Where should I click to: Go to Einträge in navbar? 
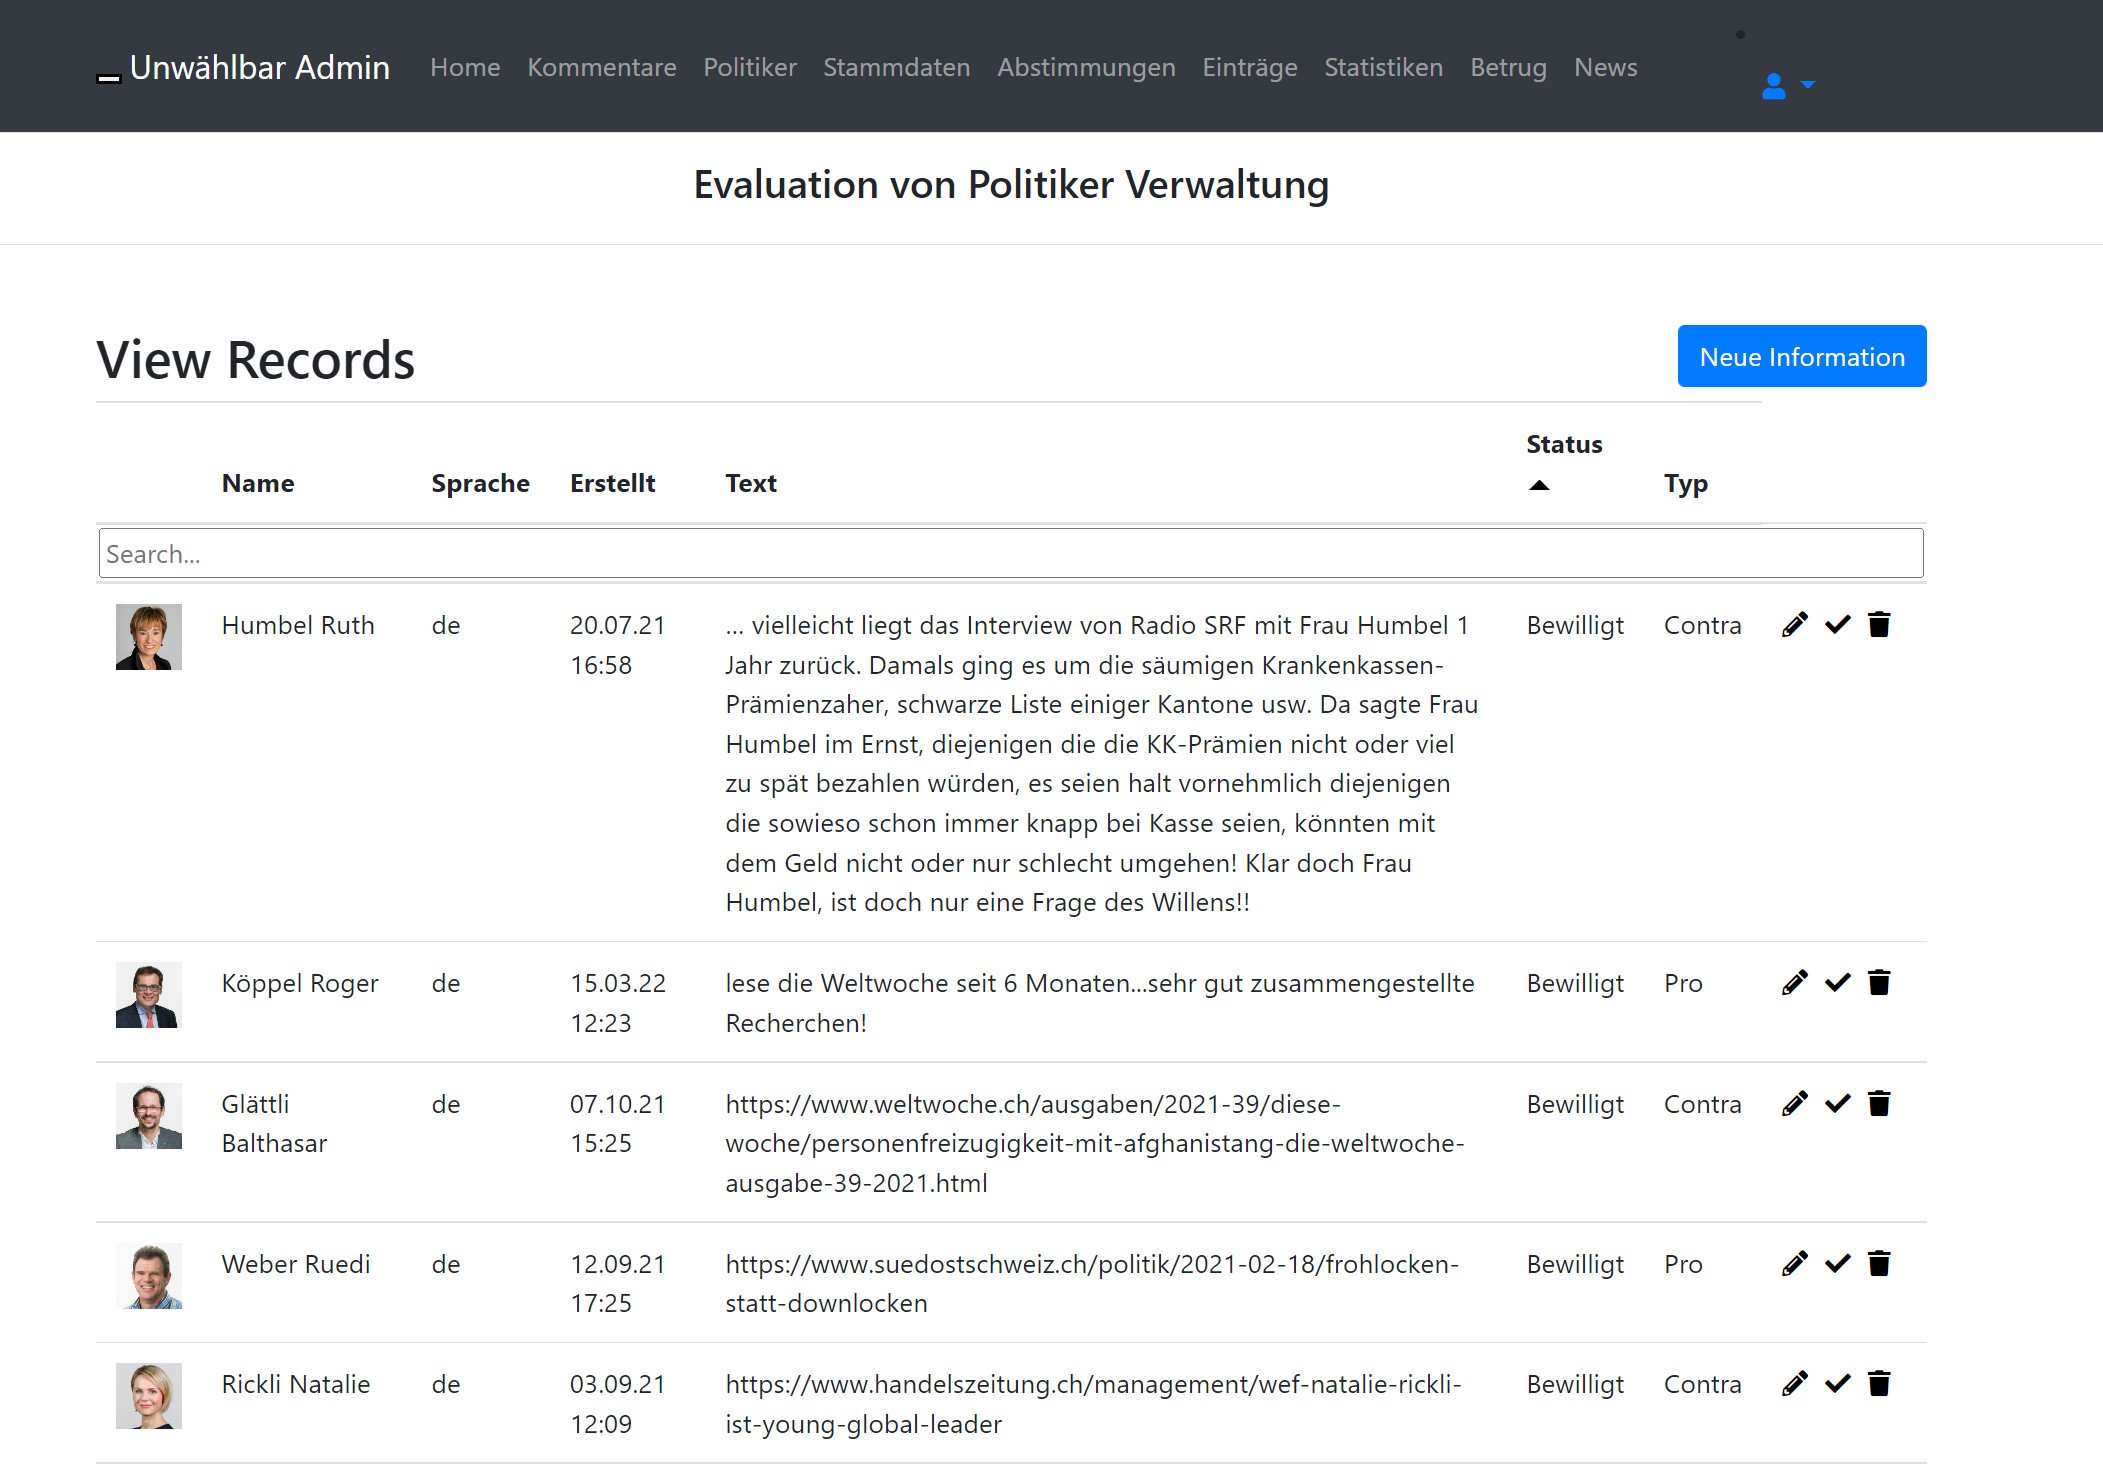coord(1250,67)
